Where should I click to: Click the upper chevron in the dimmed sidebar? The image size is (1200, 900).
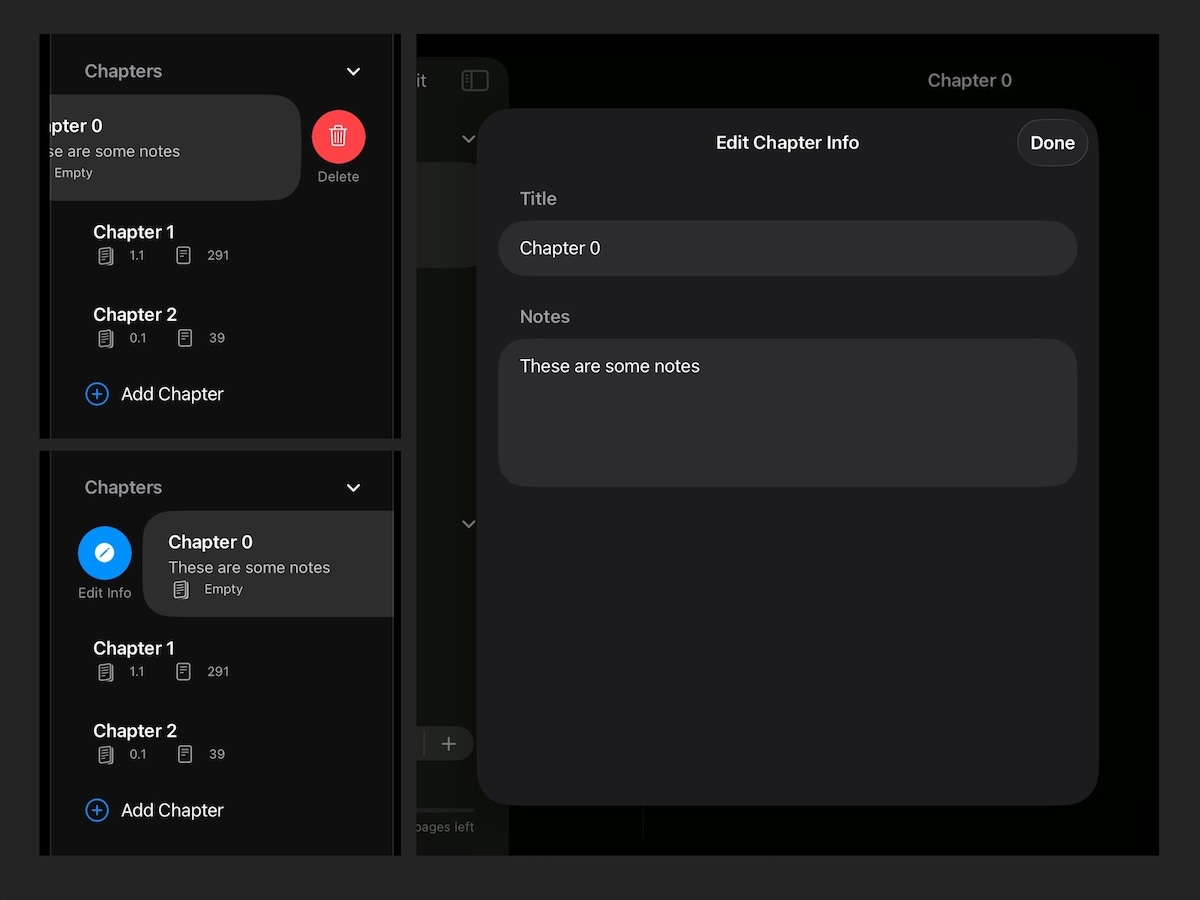pos(467,140)
